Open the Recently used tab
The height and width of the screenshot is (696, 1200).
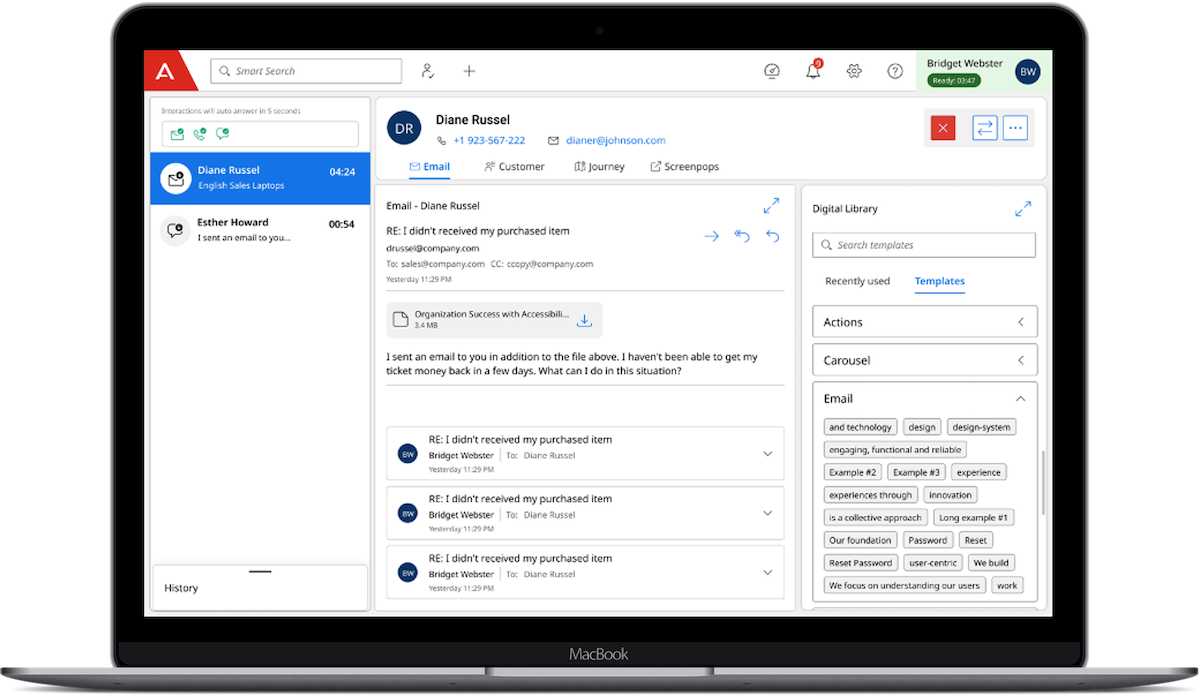(857, 281)
